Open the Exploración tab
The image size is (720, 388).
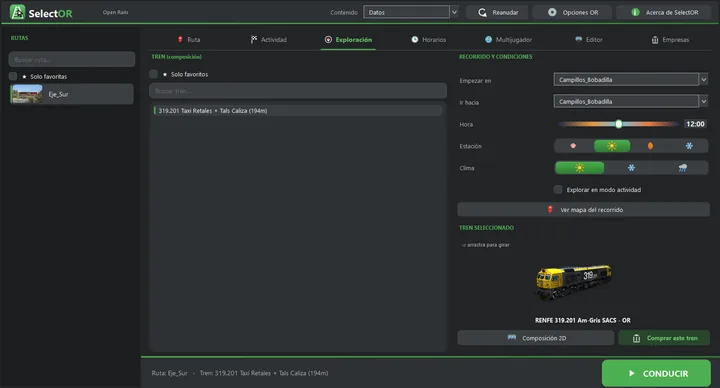[348, 40]
